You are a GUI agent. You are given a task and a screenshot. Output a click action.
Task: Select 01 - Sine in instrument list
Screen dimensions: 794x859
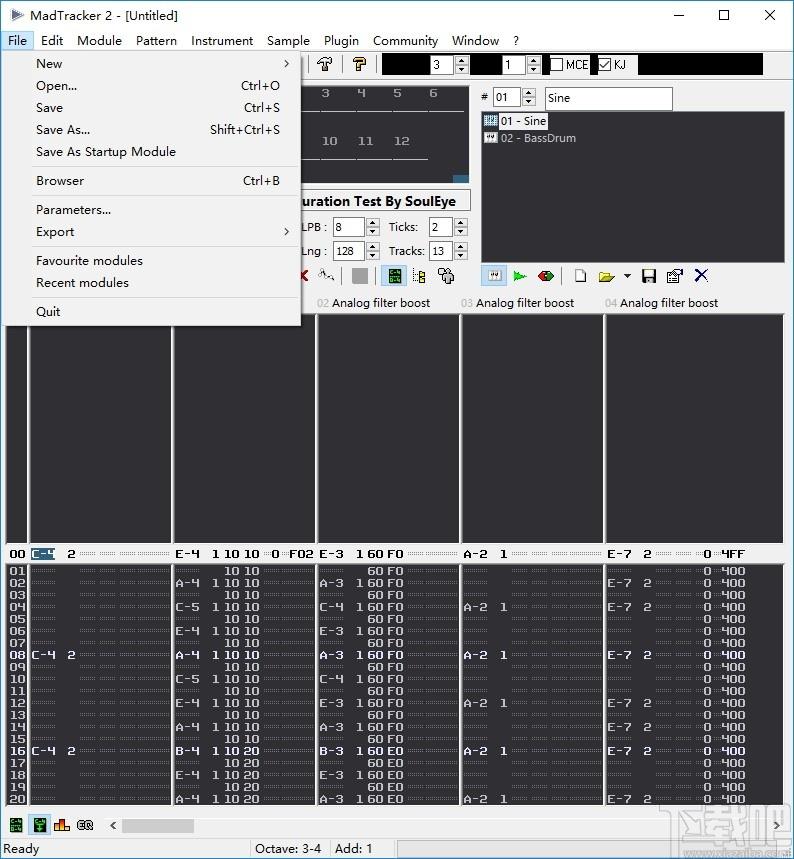click(523, 121)
